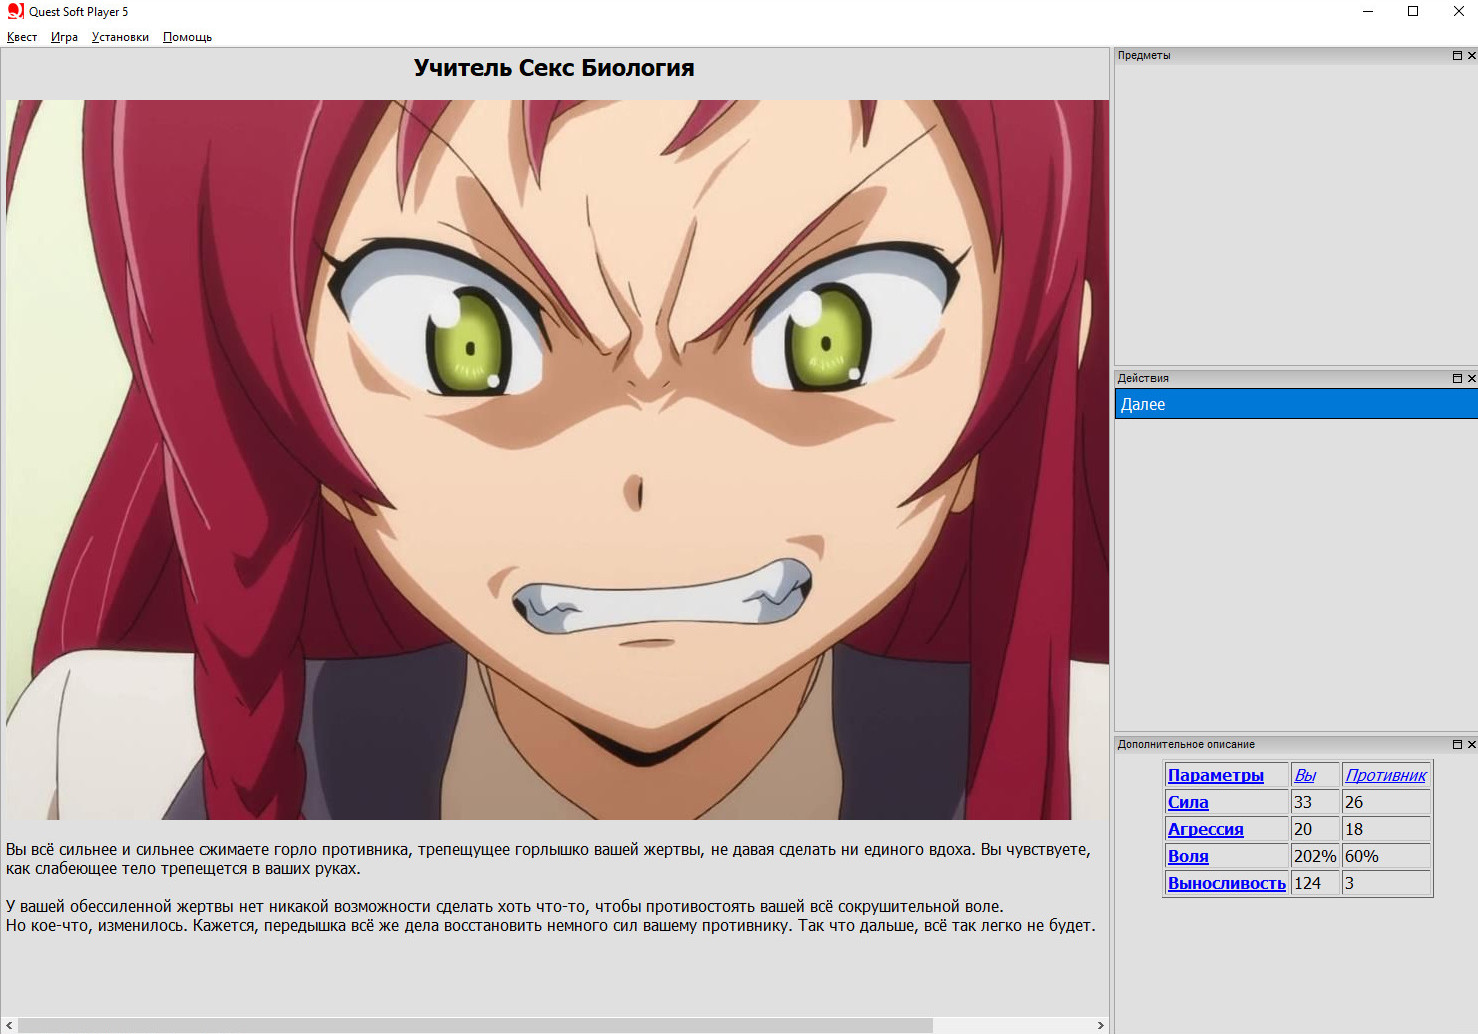
Task: Open the Квест menu
Action: pos(22,37)
